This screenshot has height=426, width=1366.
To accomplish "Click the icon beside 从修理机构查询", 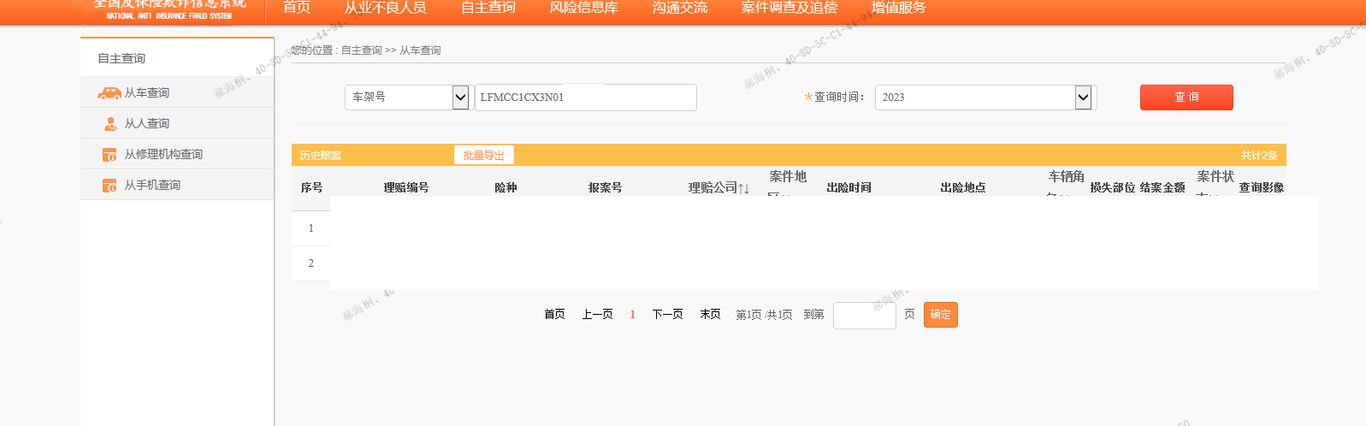I will [110, 155].
